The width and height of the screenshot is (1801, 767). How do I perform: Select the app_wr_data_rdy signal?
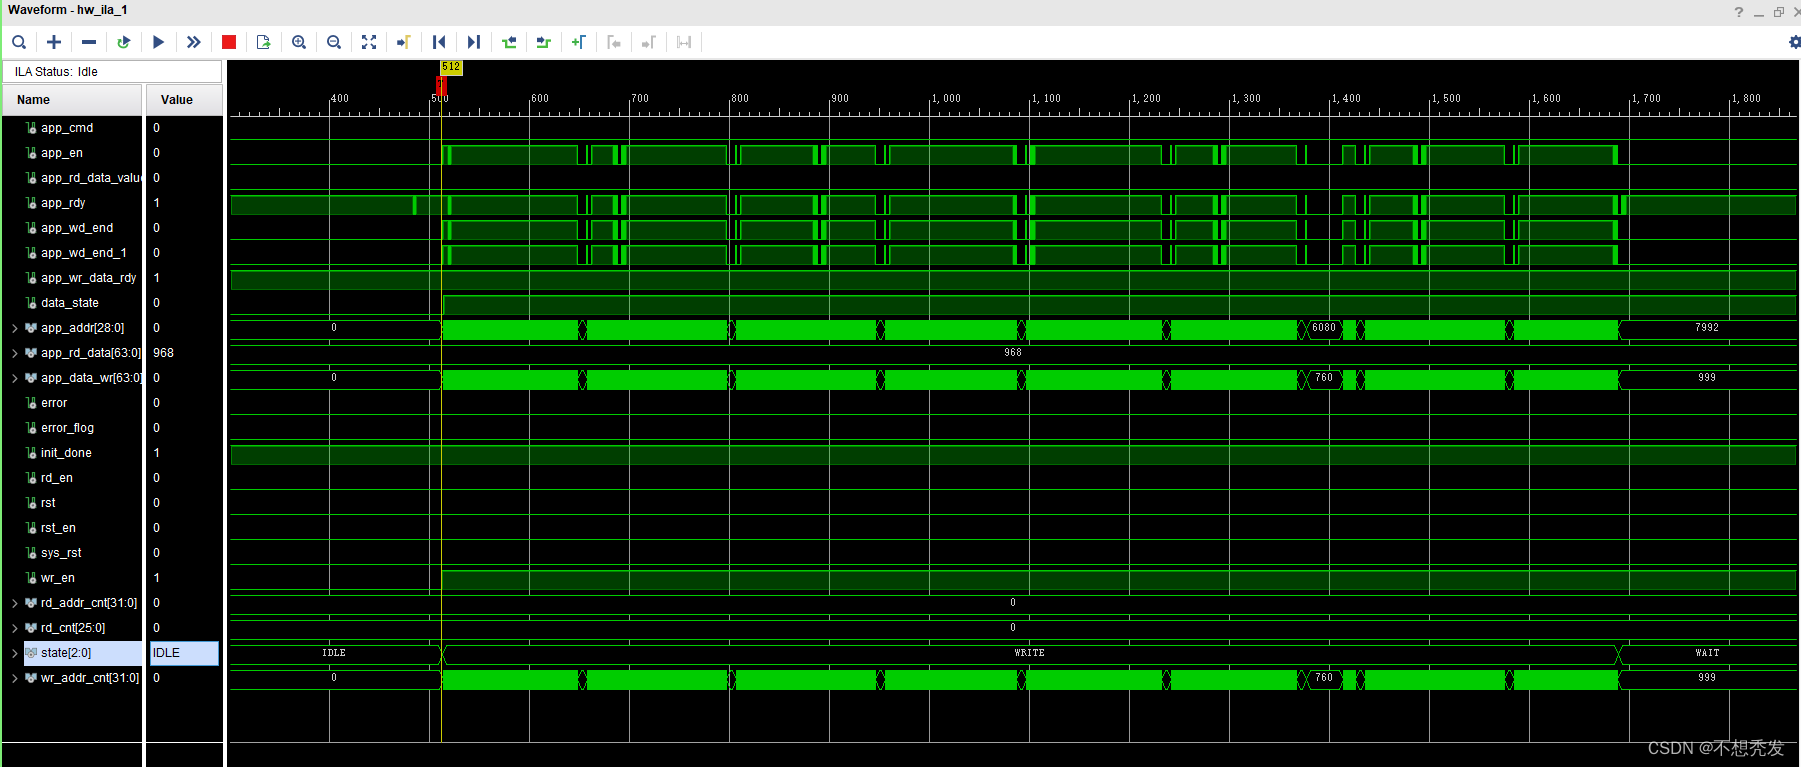click(88, 278)
